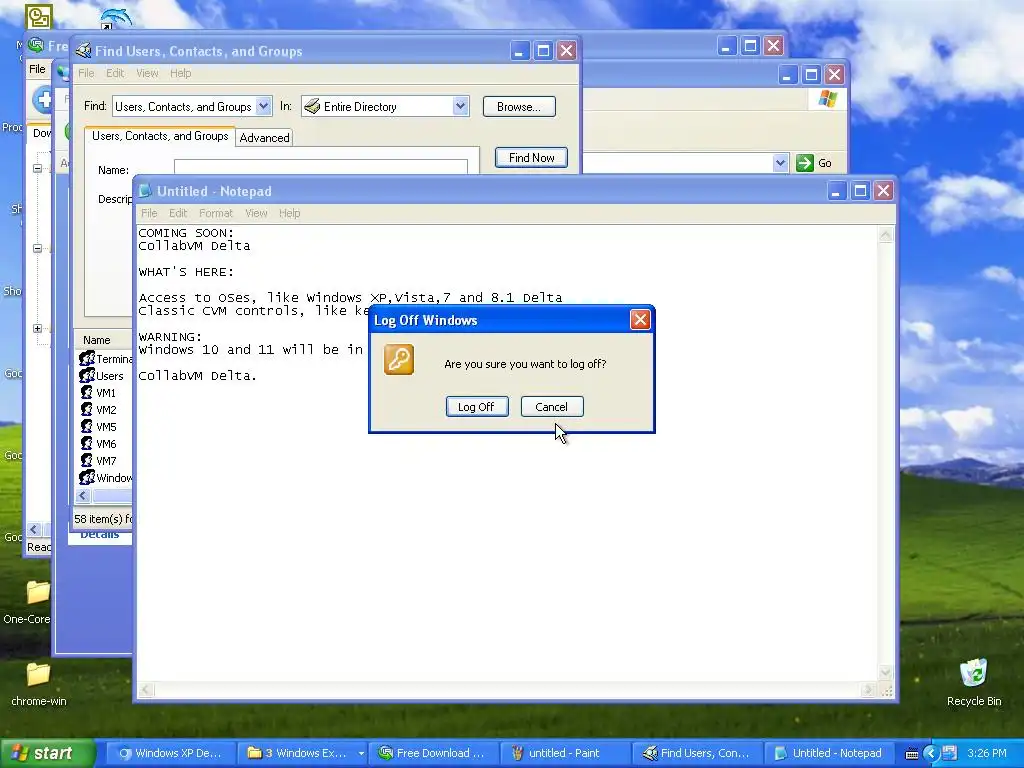Open Help menu in Find Users window
The width and height of the screenshot is (1024, 768).
pyautogui.click(x=180, y=73)
